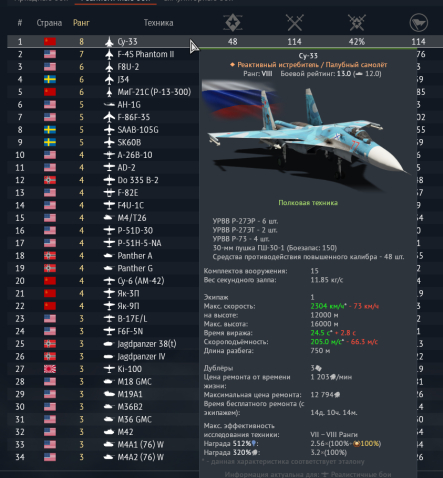Sort by the star medal column icon
Viewport: 443px width, 478px height.
point(232,23)
